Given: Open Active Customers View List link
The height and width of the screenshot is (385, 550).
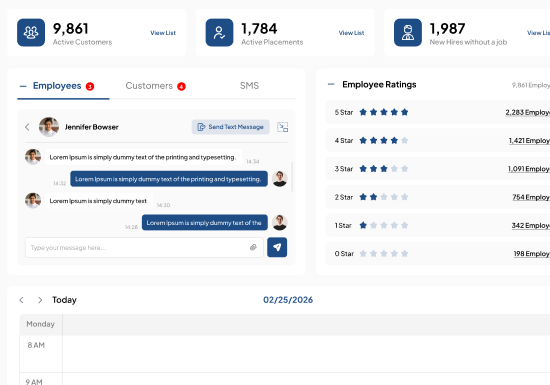Looking at the screenshot, I should tap(163, 33).
